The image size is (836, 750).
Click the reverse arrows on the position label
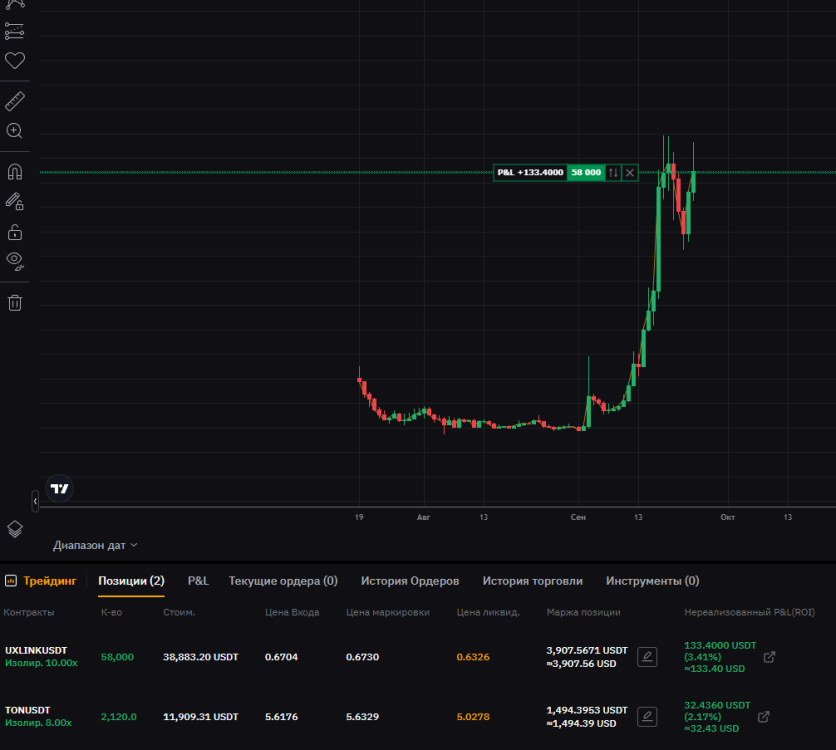pos(613,173)
